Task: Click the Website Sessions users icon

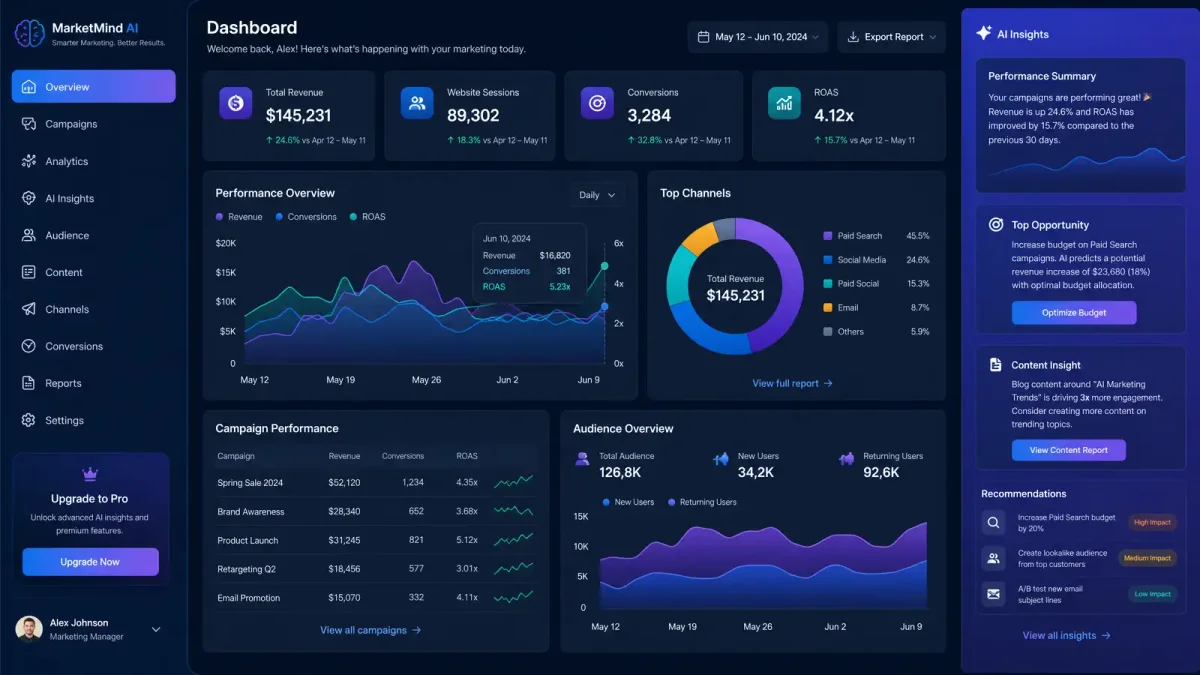Action: [417, 103]
